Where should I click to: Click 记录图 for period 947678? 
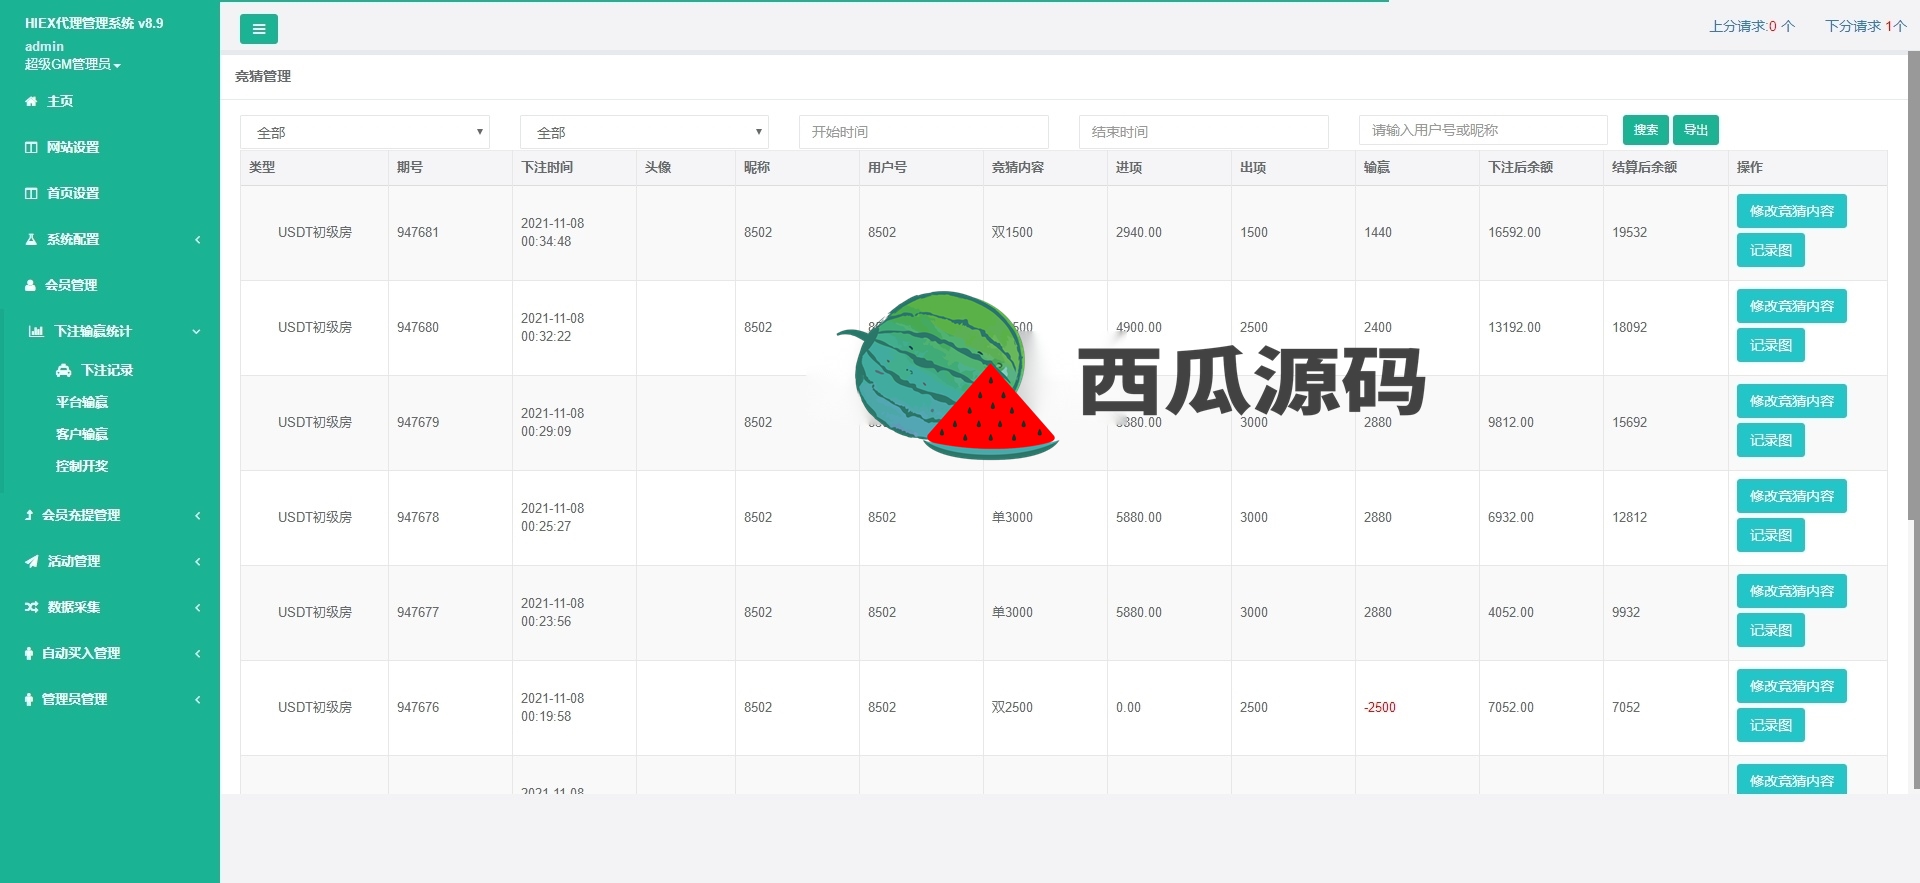[1771, 535]
